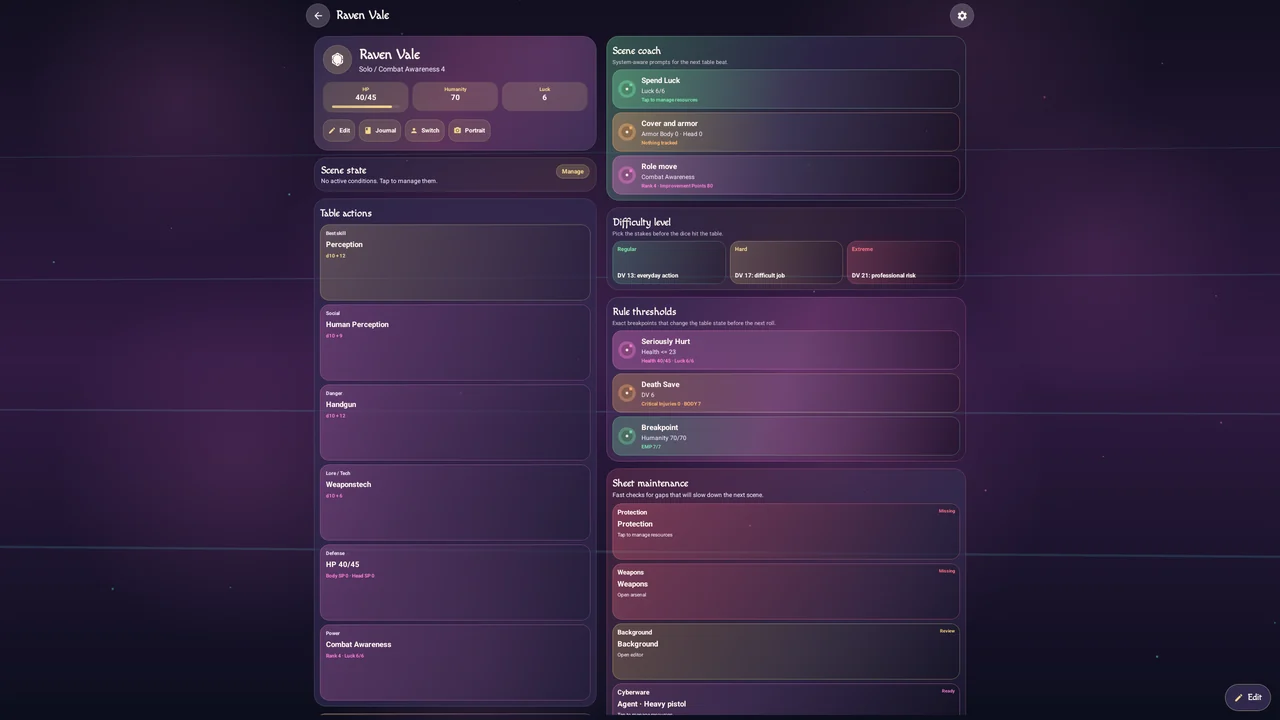The height and width of the screenshot is (720, 1280).
Task: Open the Journal button
Action: pyautogui.click(x=380, y=131)
